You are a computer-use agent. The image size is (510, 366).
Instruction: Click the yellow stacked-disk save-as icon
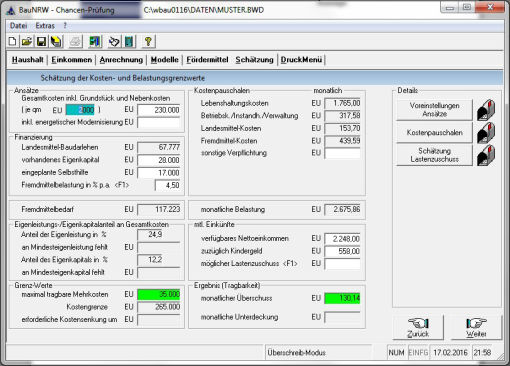(56, 42)
